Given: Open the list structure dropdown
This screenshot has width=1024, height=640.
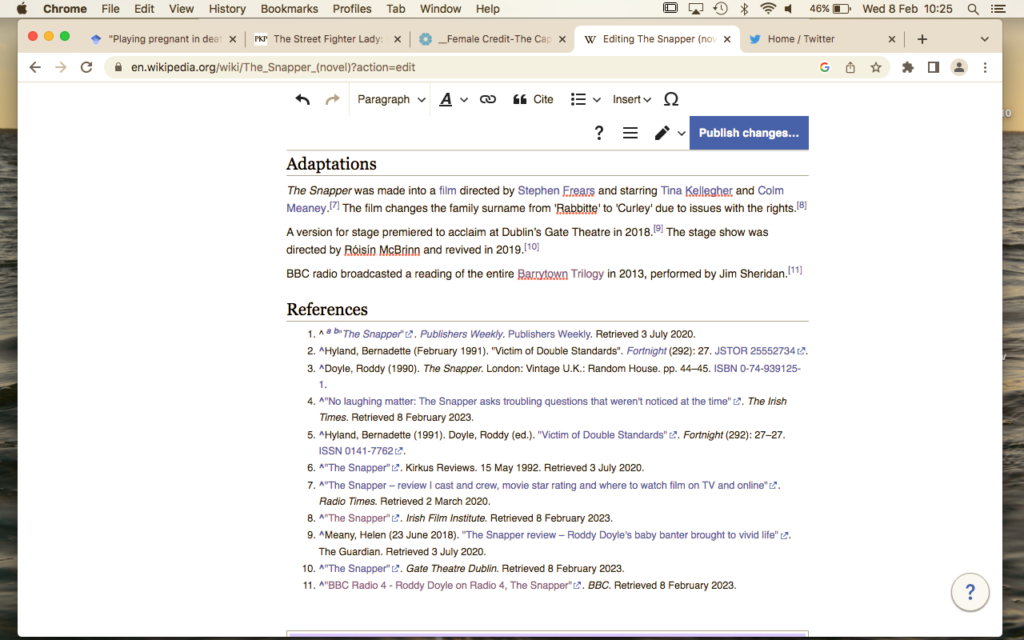Looking at the screenshot, I should click(x=585, y=100).
